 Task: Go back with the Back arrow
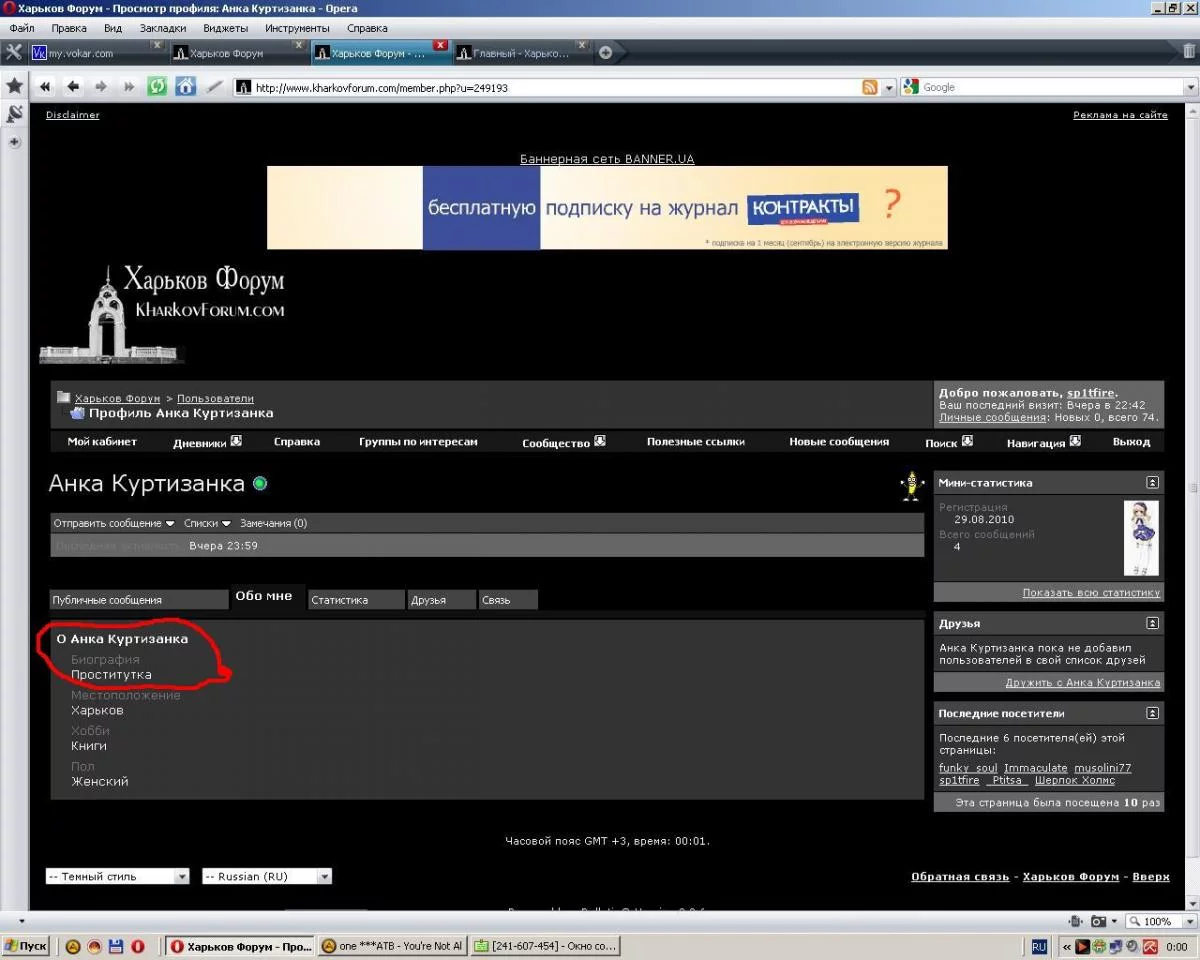(72, 87)
